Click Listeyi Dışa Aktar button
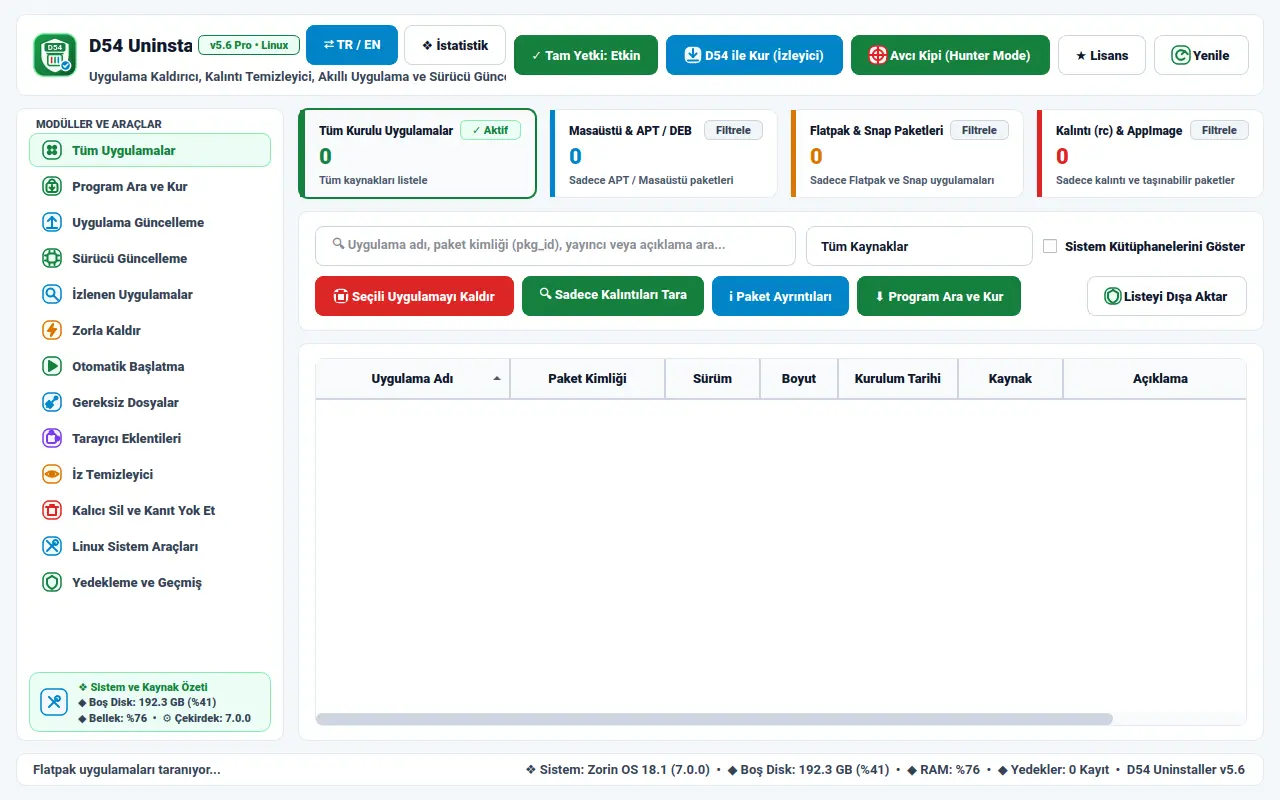Screen dimensions: 1280x800 click(1167, 296)
